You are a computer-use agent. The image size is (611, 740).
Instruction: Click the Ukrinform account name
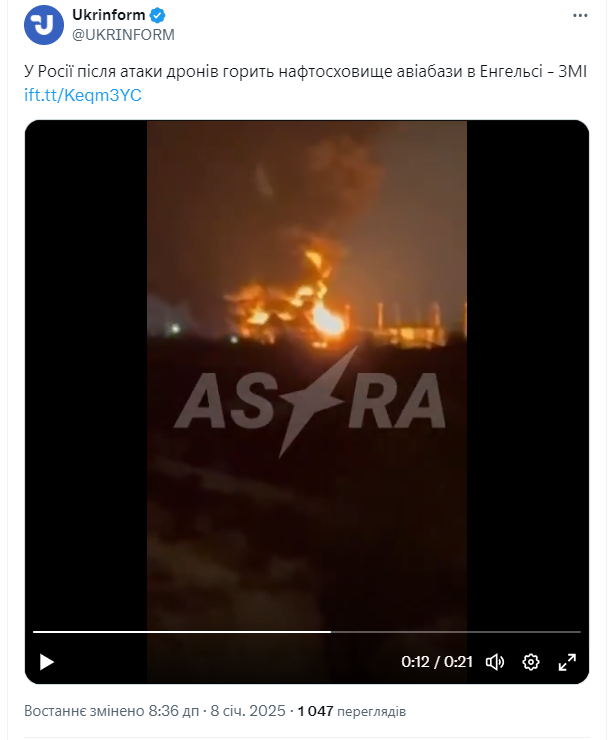(x=109, y=15)
